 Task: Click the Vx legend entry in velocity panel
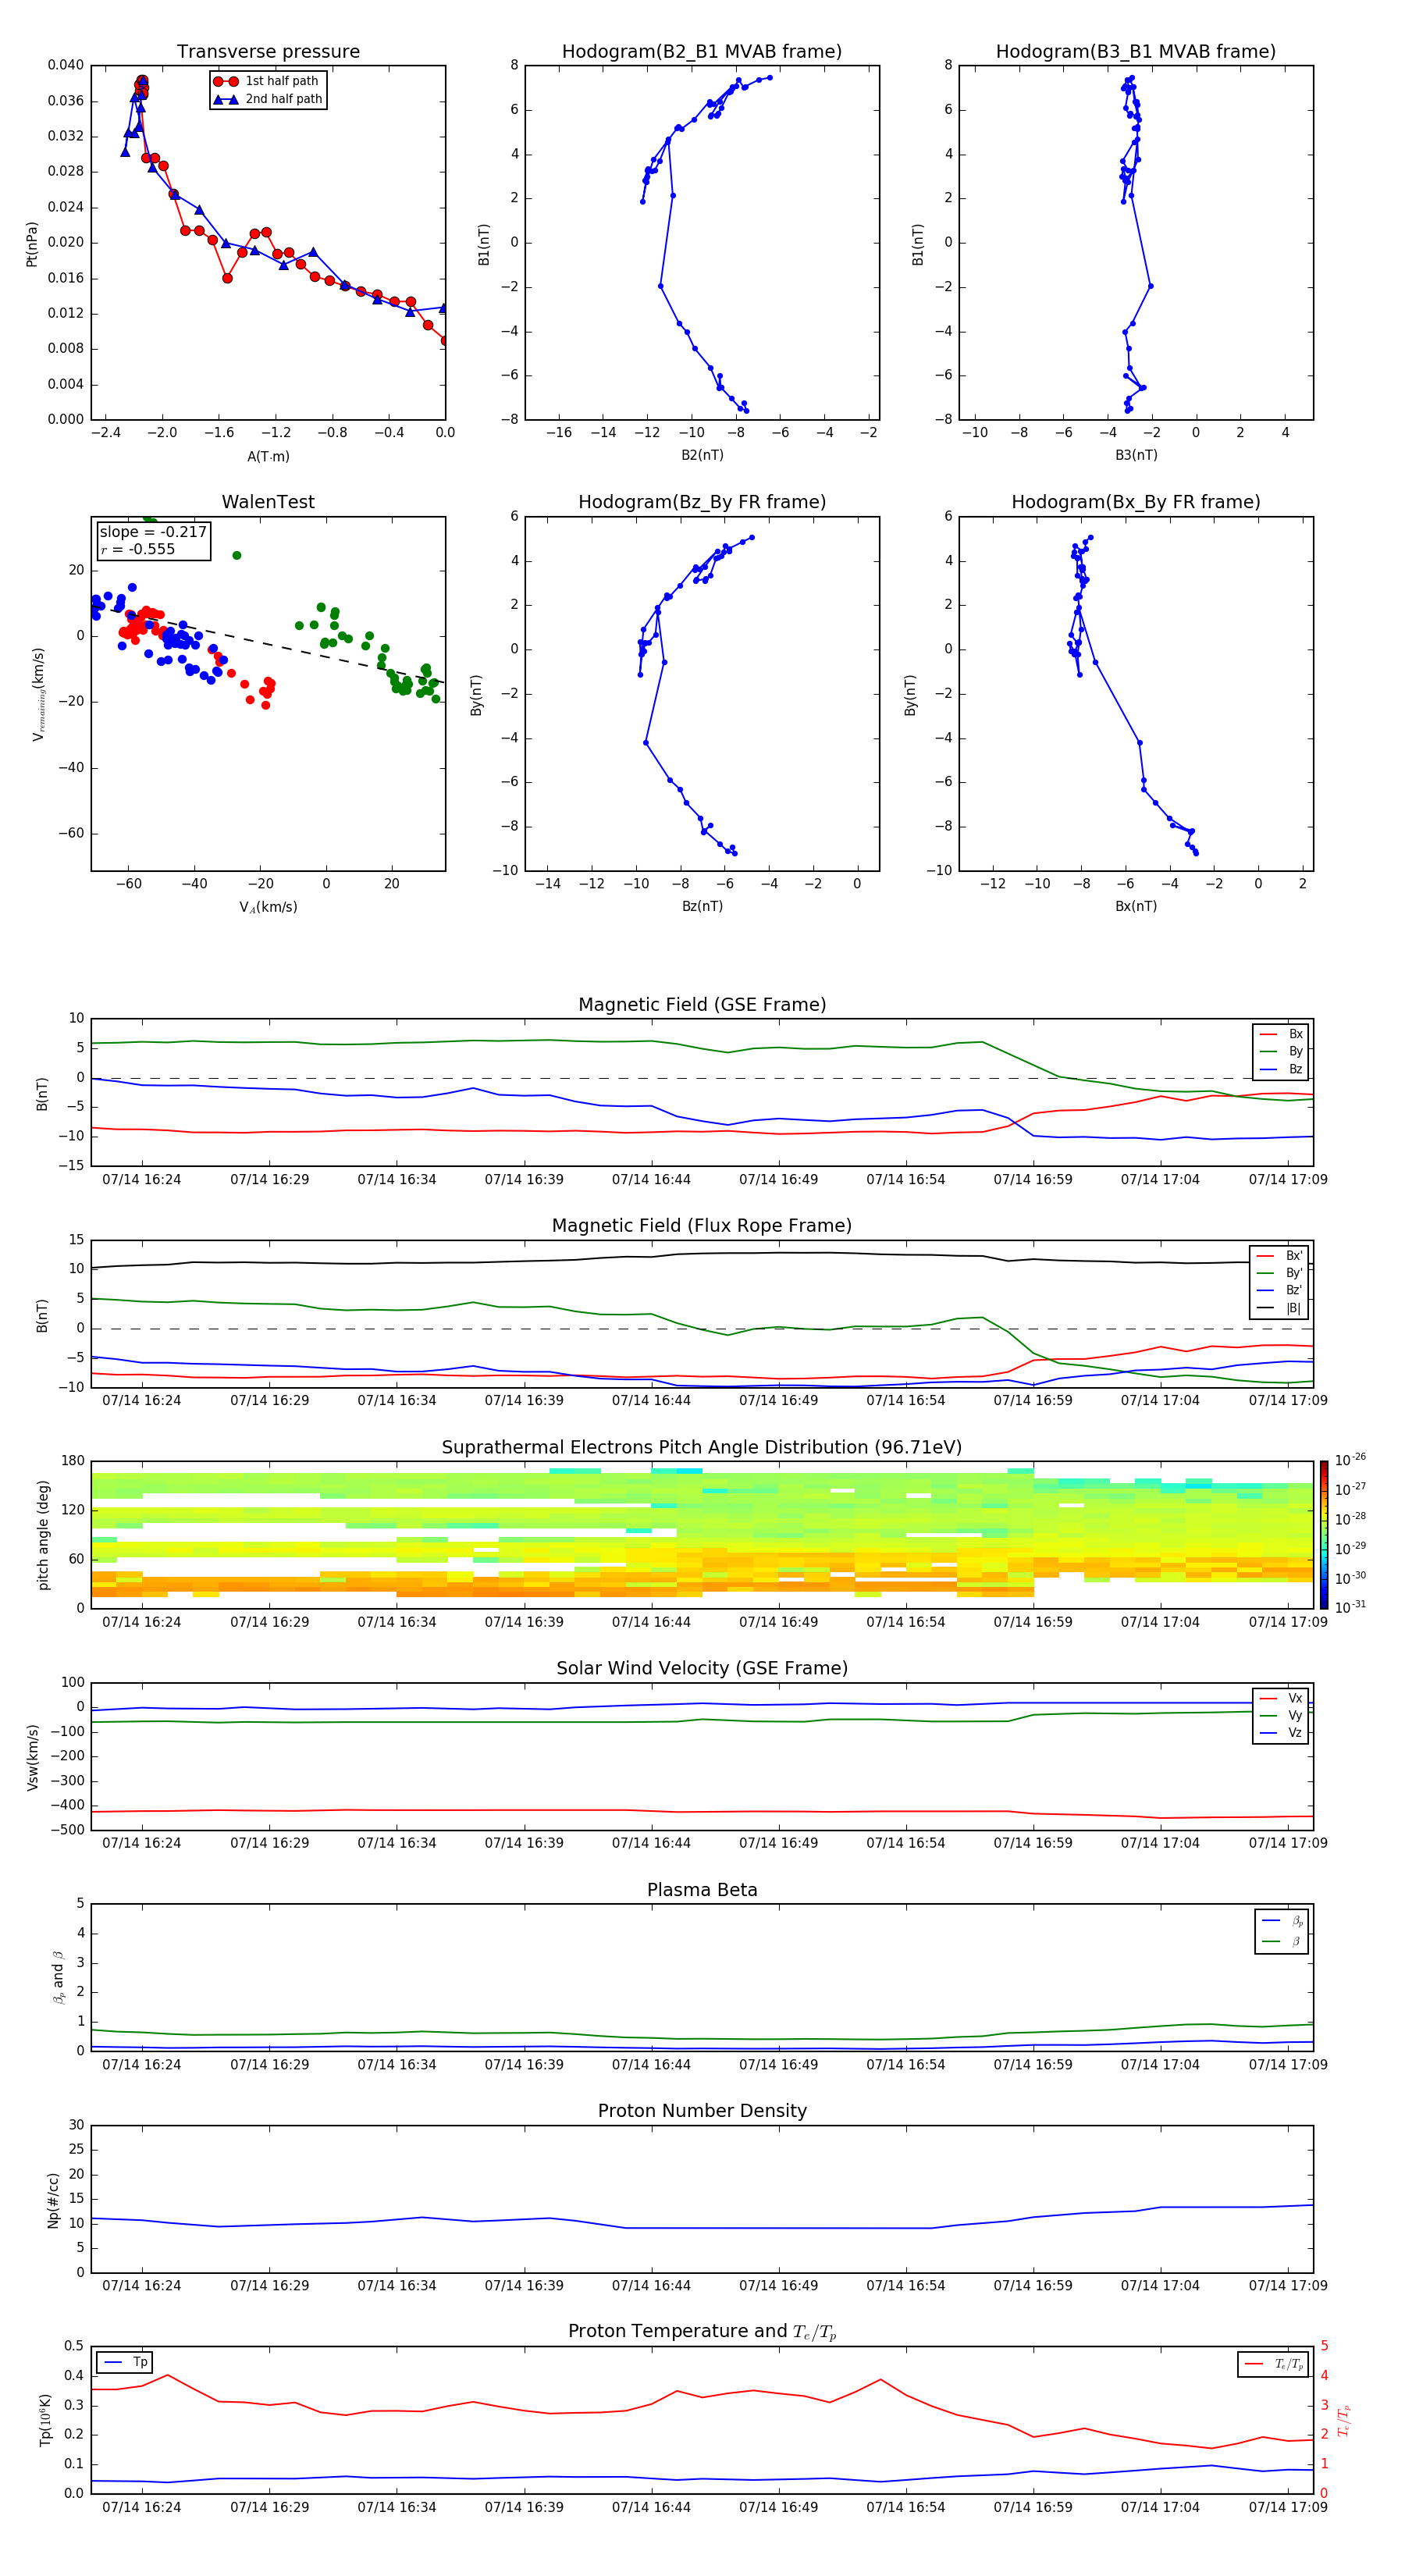click(1281, 1698)
